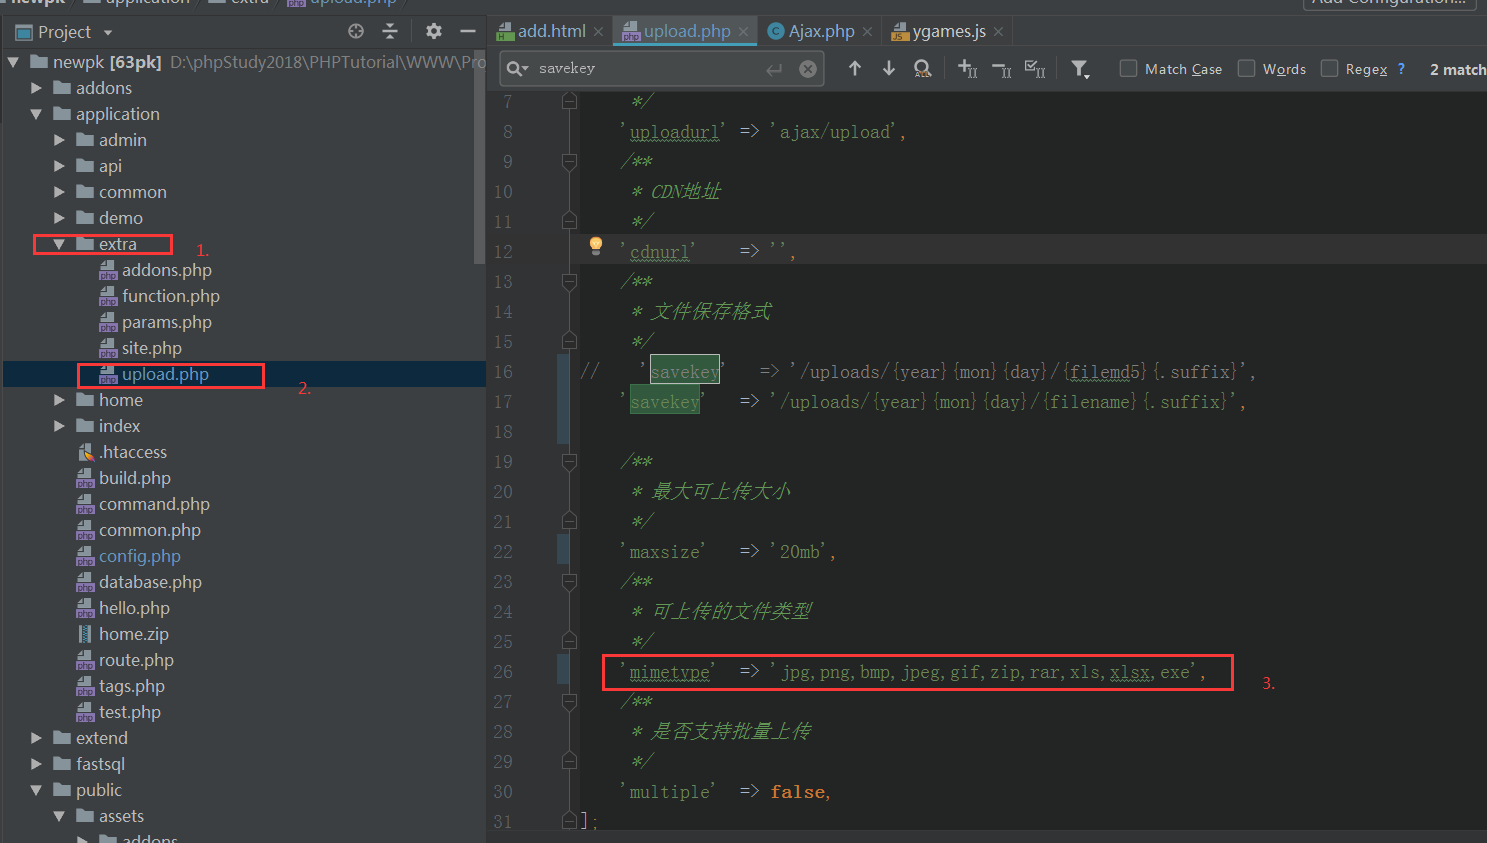
Task: Open the search filter options funnel icon
Action: (1079, 68)
